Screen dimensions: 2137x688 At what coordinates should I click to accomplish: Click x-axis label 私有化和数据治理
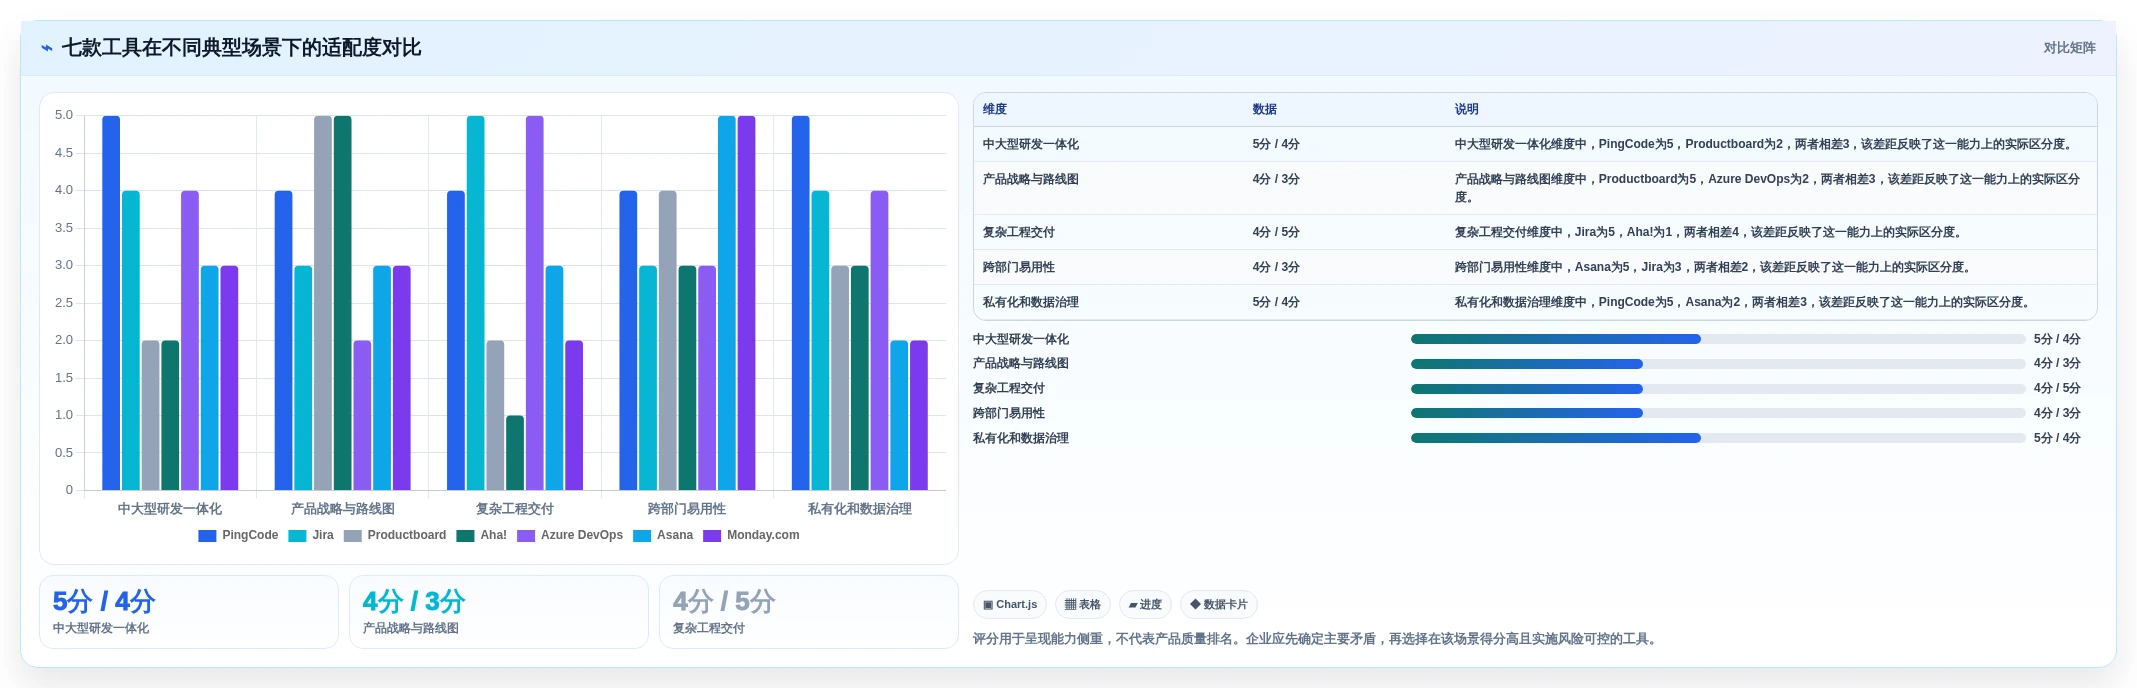[x=860, y=509]
